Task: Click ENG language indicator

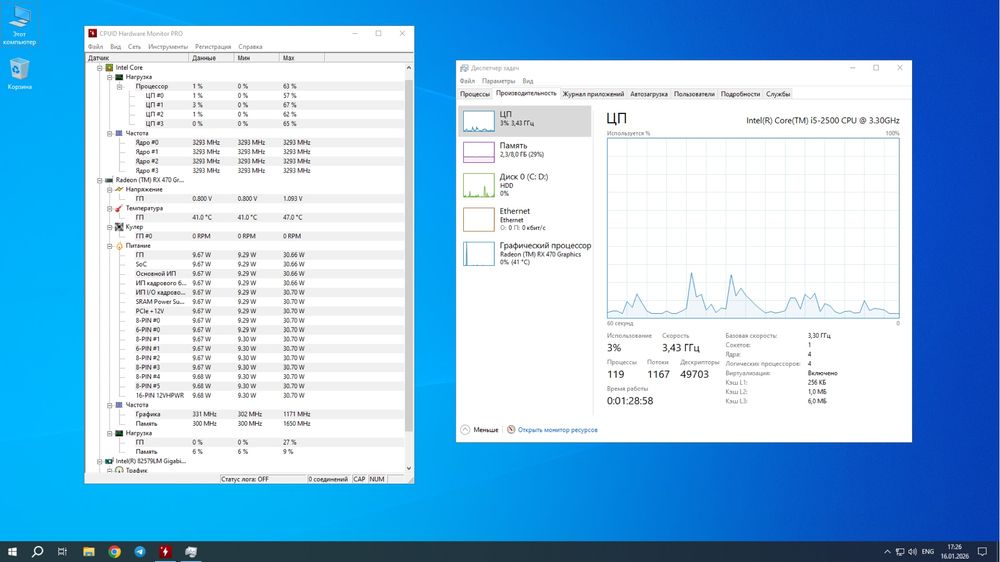Action: (x=928, y=552)
